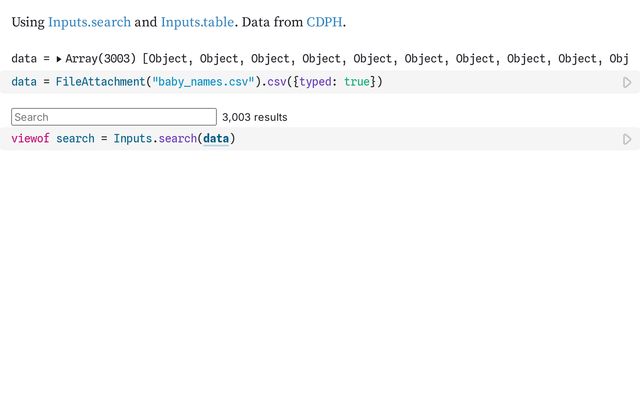The image size is (640, 400).
Task: Click the "search" variable name in code
Action: [x=75, y=139]
